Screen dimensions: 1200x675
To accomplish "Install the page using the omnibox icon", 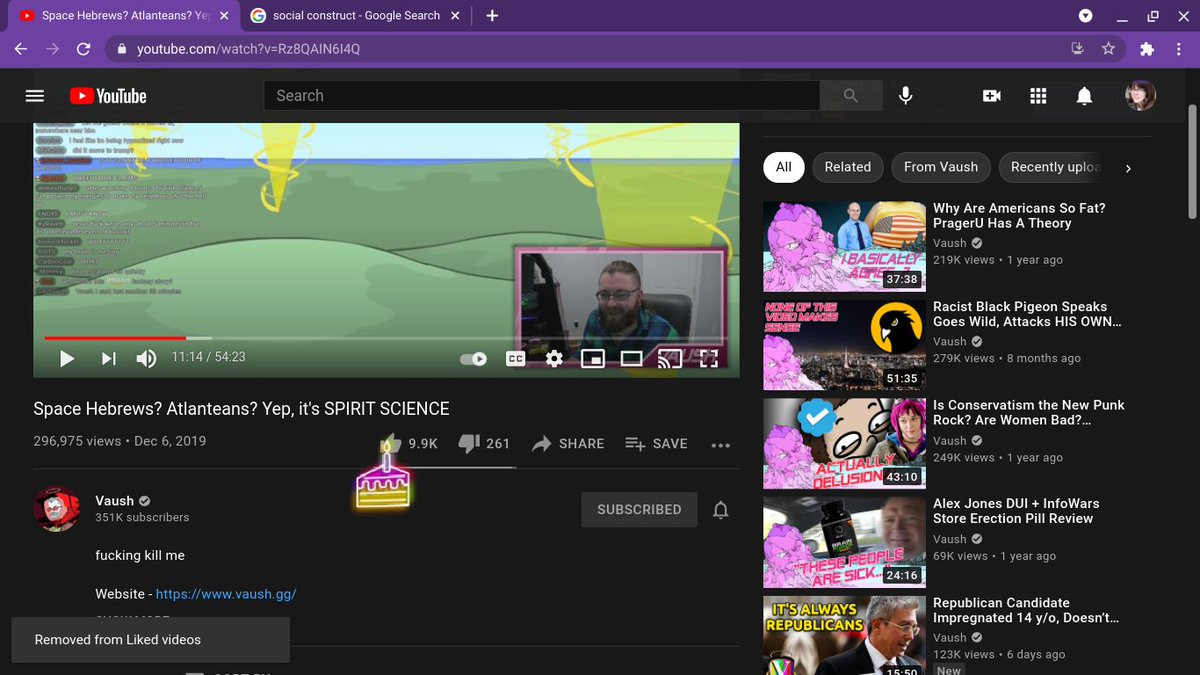I will pos(1077,49).
